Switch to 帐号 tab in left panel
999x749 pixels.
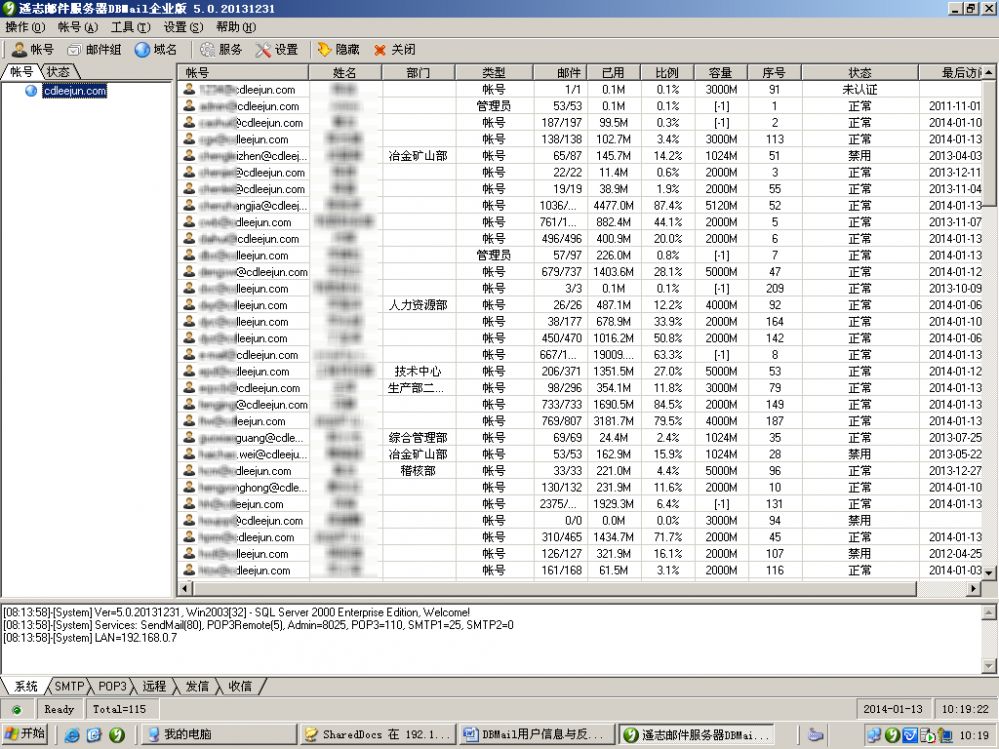[21, 72]
